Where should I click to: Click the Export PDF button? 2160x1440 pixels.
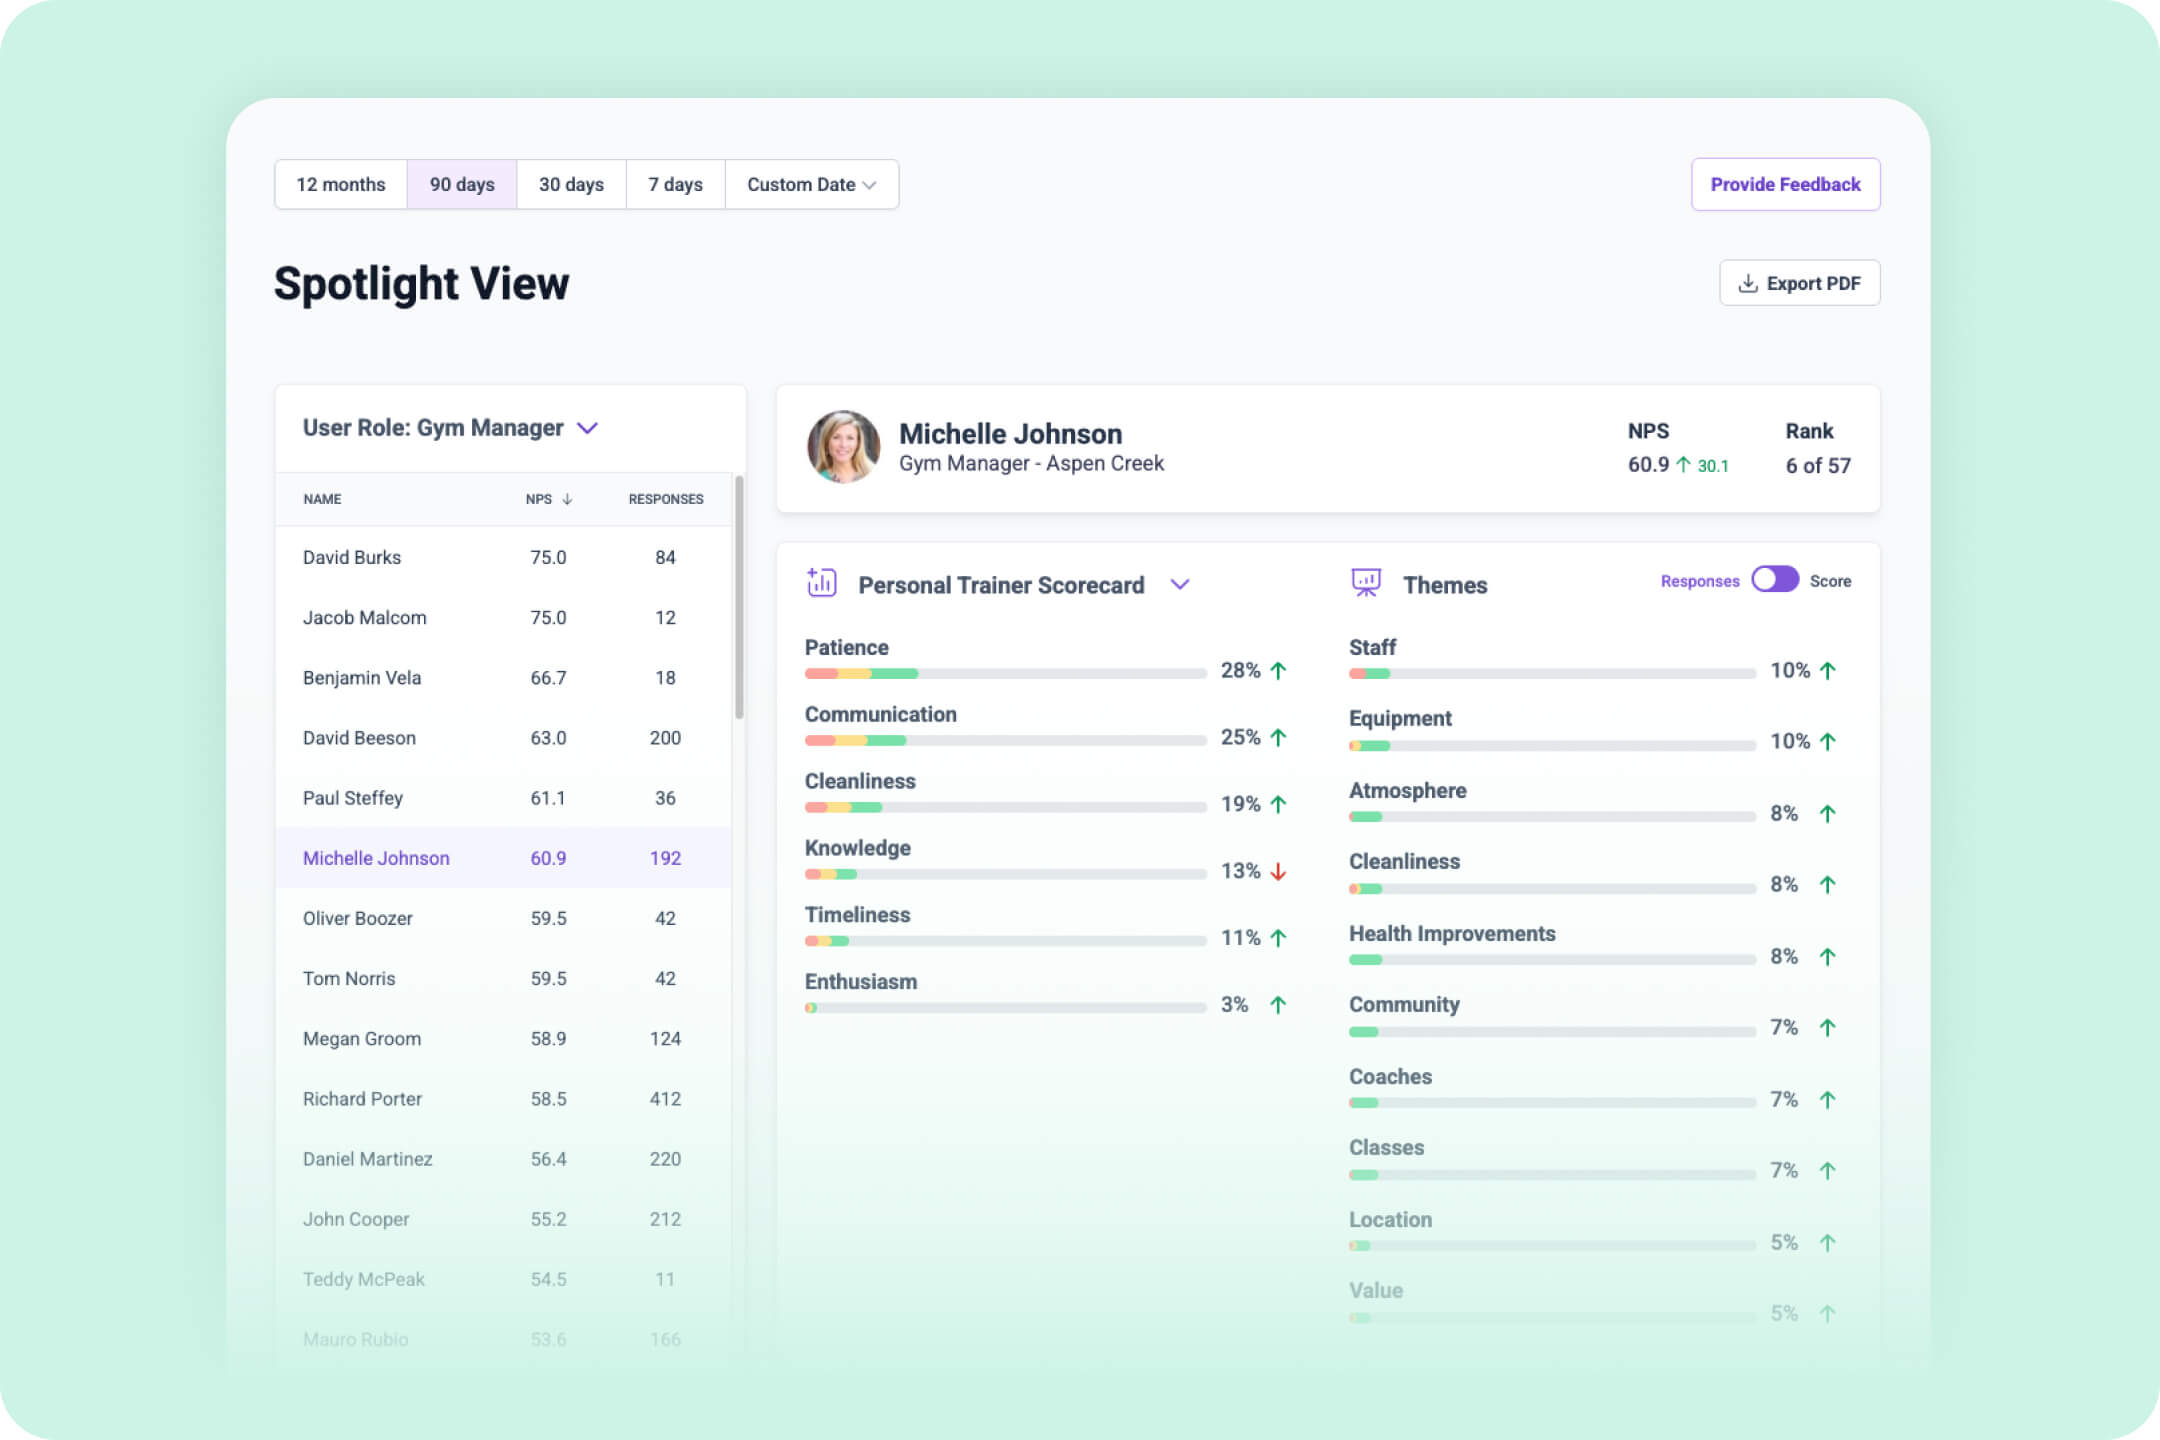[1799, 283]
